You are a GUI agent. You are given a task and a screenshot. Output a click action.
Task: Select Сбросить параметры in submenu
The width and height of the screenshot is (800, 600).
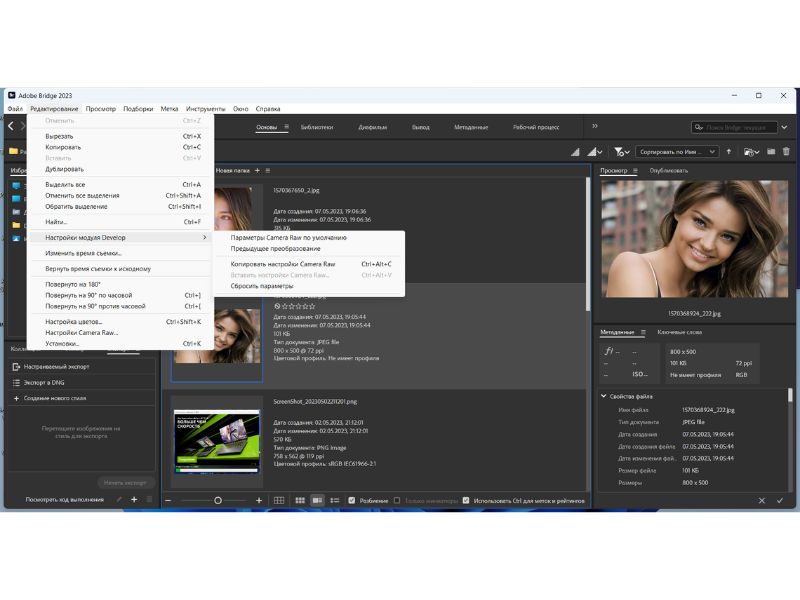[262, 286]
